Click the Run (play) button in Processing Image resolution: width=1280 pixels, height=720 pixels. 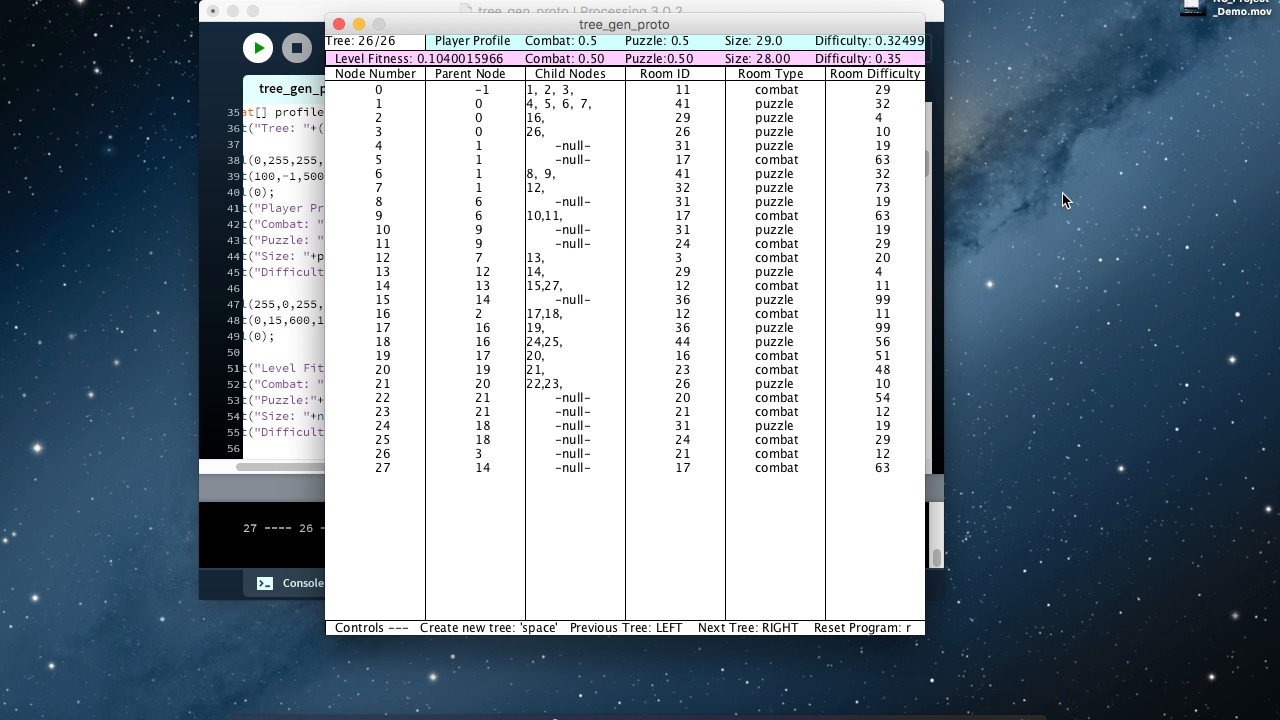pyautogui.click(x=258, y=48)
